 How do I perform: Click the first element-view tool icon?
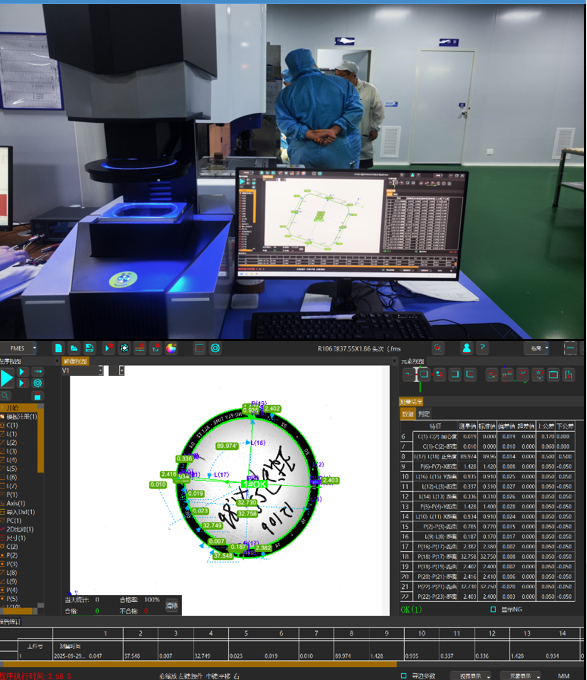[x=409, y=374]
